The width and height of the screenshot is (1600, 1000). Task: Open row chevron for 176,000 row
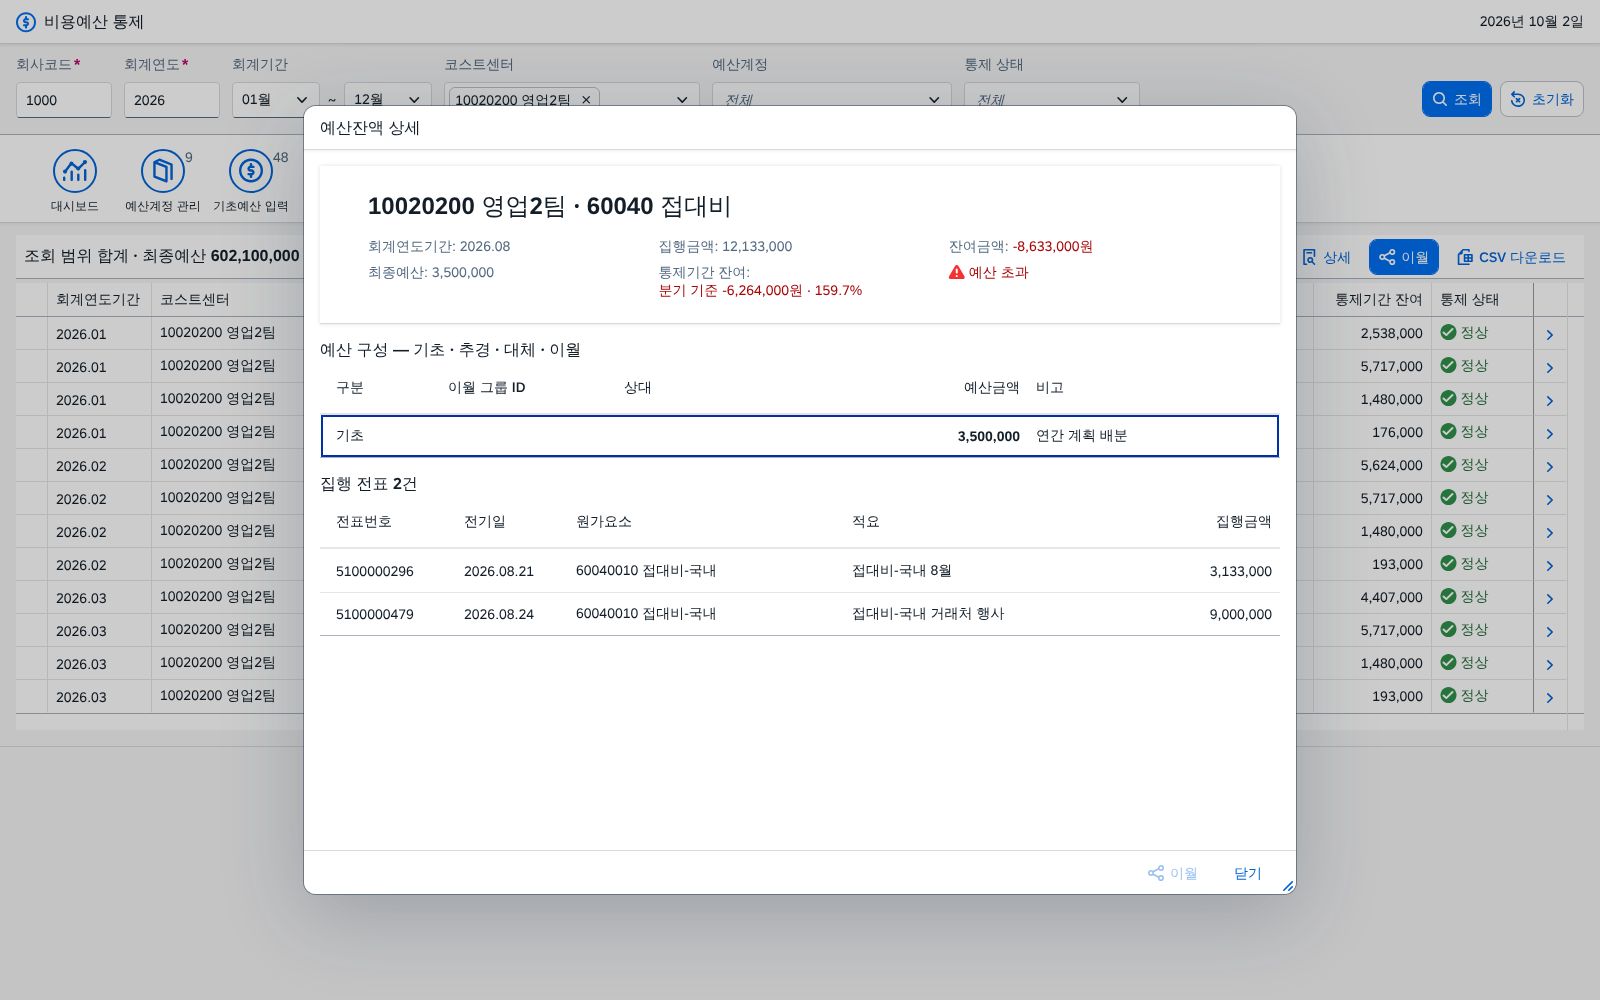1549,433
